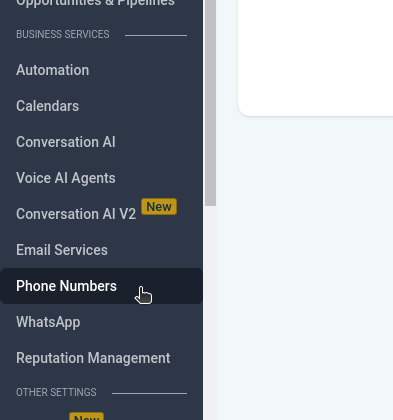The image size is (393, 420).
Task: Click the New badge beside Conversation AI V2
Action: pyautogui.click(x=159, y=207)
